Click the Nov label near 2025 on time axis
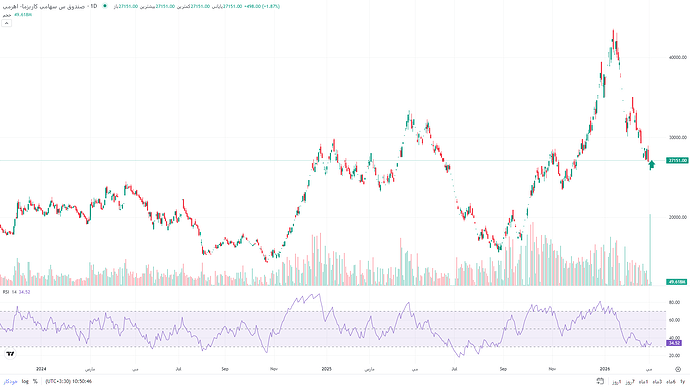The height and width of the screenshot is (388, 690). tap(273, 369)
